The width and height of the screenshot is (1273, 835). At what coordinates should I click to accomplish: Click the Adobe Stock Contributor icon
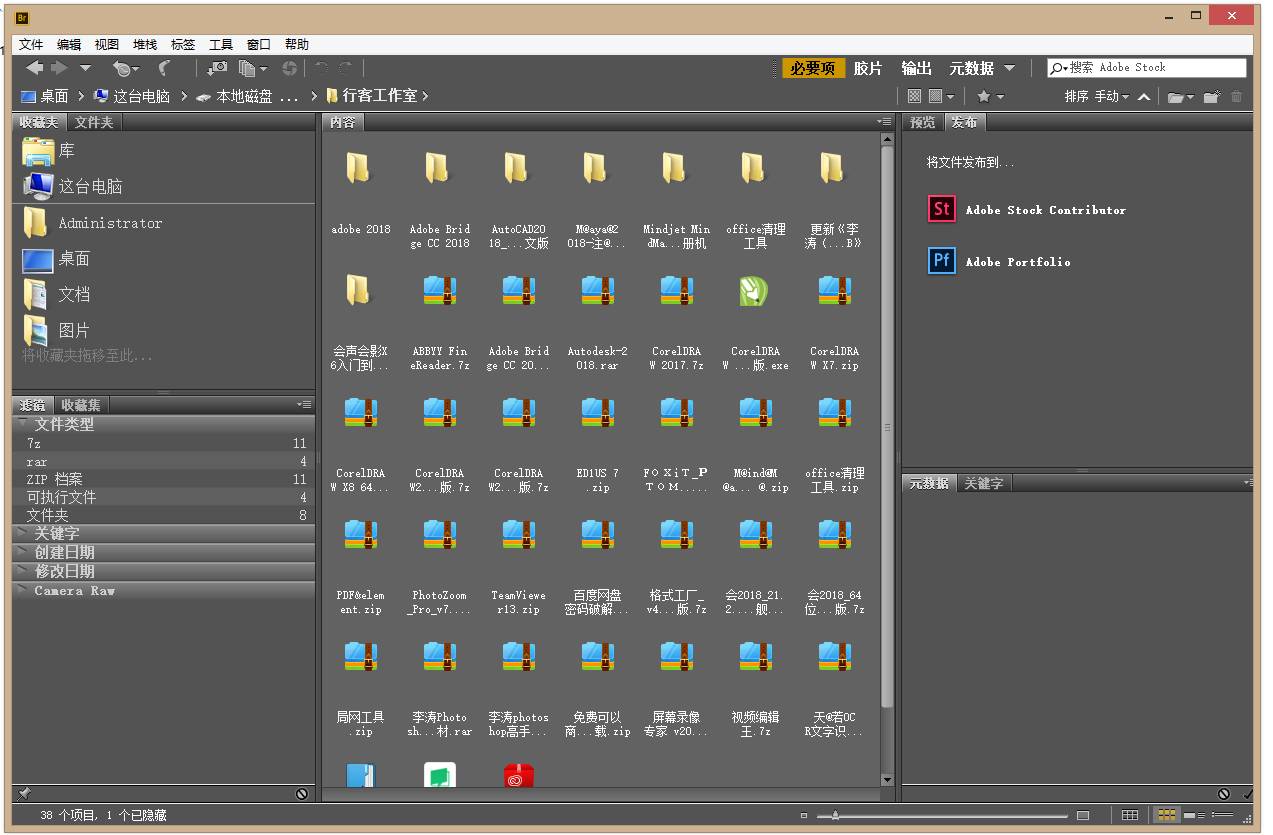[x=940, y=209]
